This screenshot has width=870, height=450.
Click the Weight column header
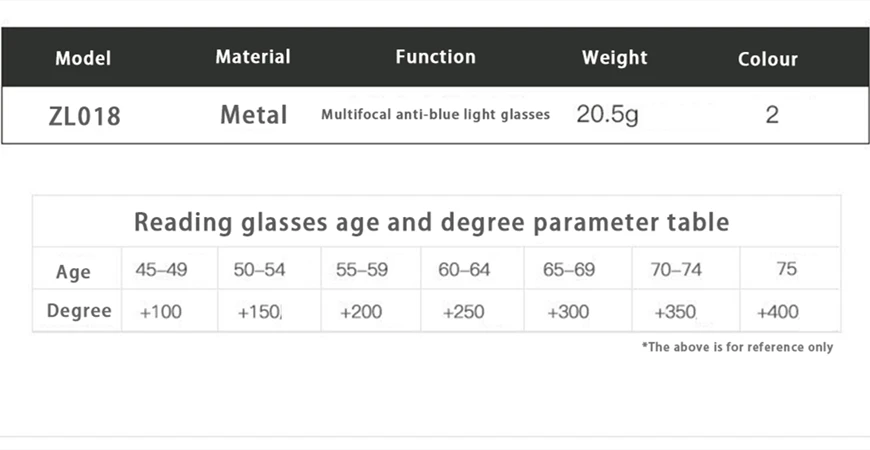[615, 58]
